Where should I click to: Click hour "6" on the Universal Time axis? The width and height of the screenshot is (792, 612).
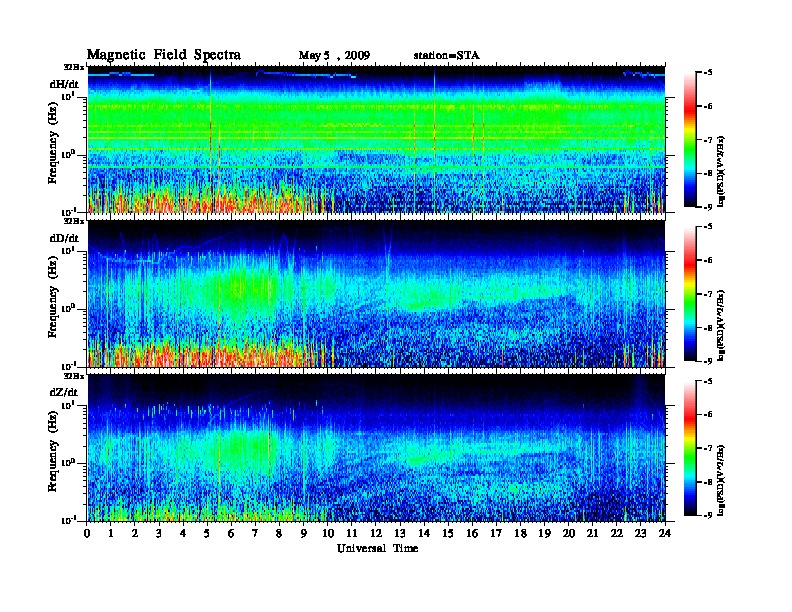[x=231, y=534]
